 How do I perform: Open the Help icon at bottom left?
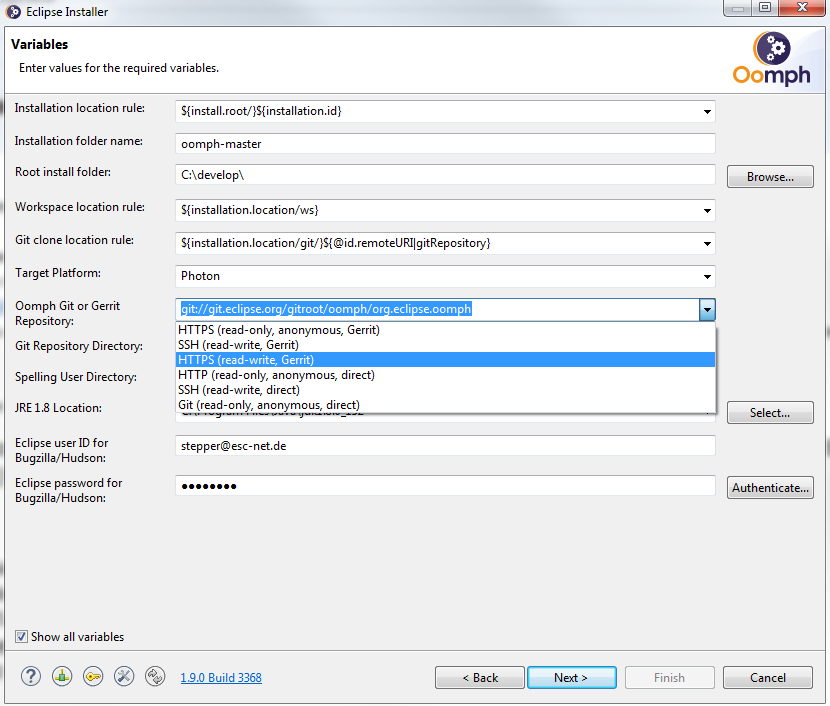[x=31, y=676]
